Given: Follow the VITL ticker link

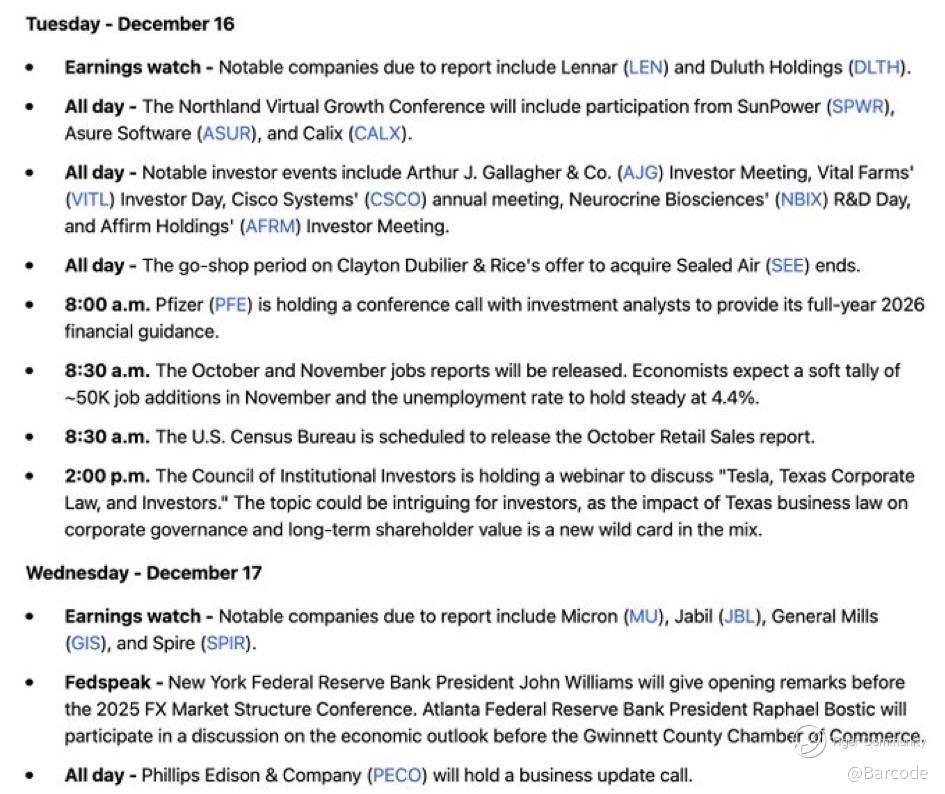Looking at the screenshot, I should [90, 199].
